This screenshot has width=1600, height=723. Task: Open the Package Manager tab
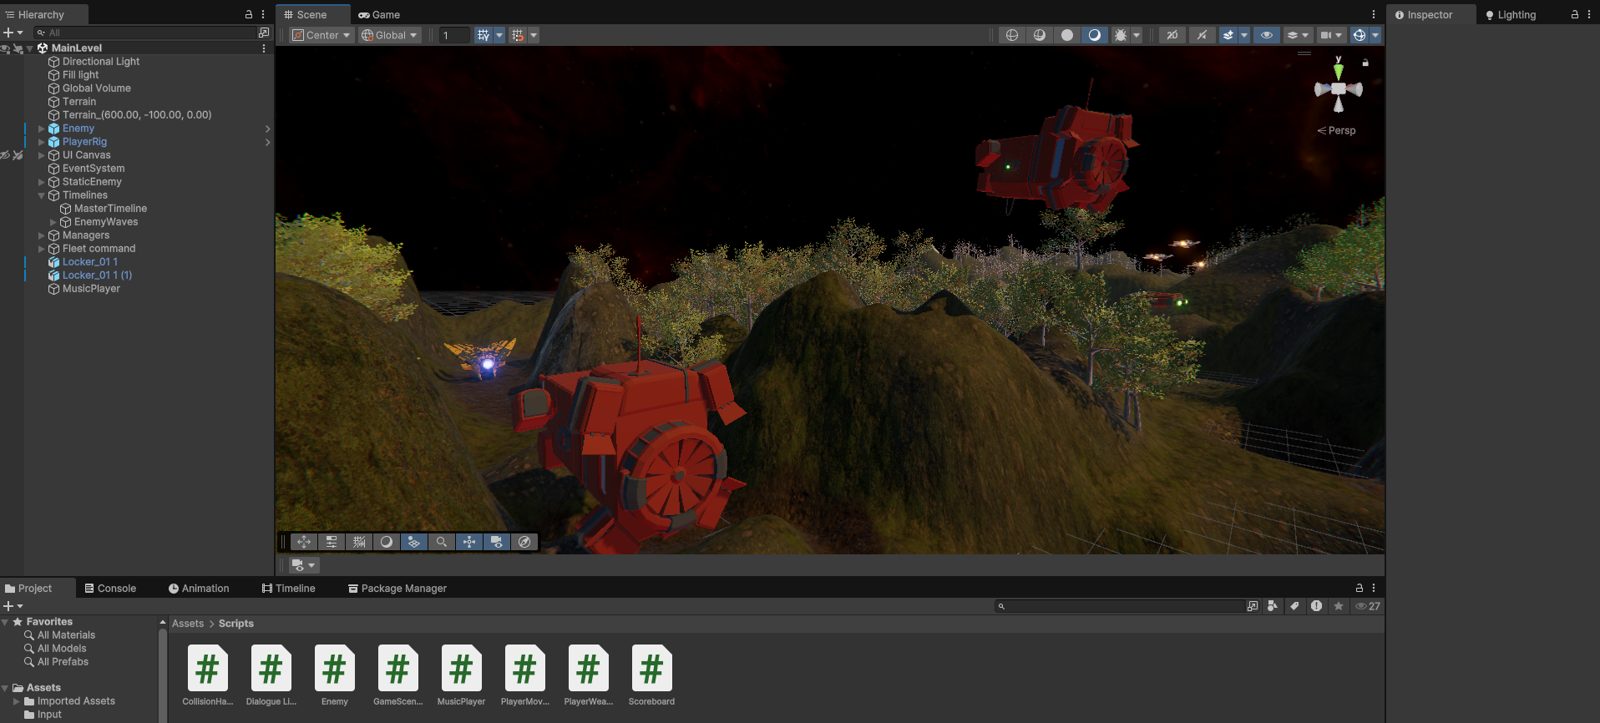pyautogui.click(x=397, y=589)
